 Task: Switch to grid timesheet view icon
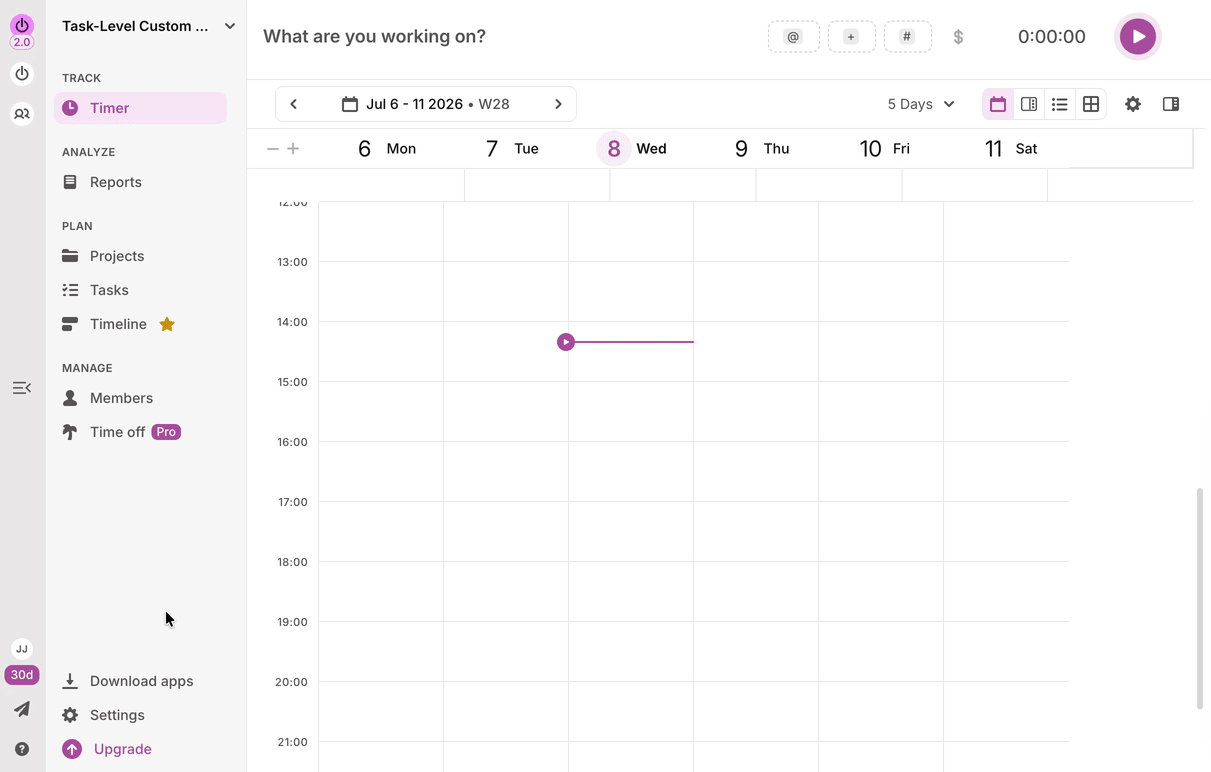[x=1091, y=104]
